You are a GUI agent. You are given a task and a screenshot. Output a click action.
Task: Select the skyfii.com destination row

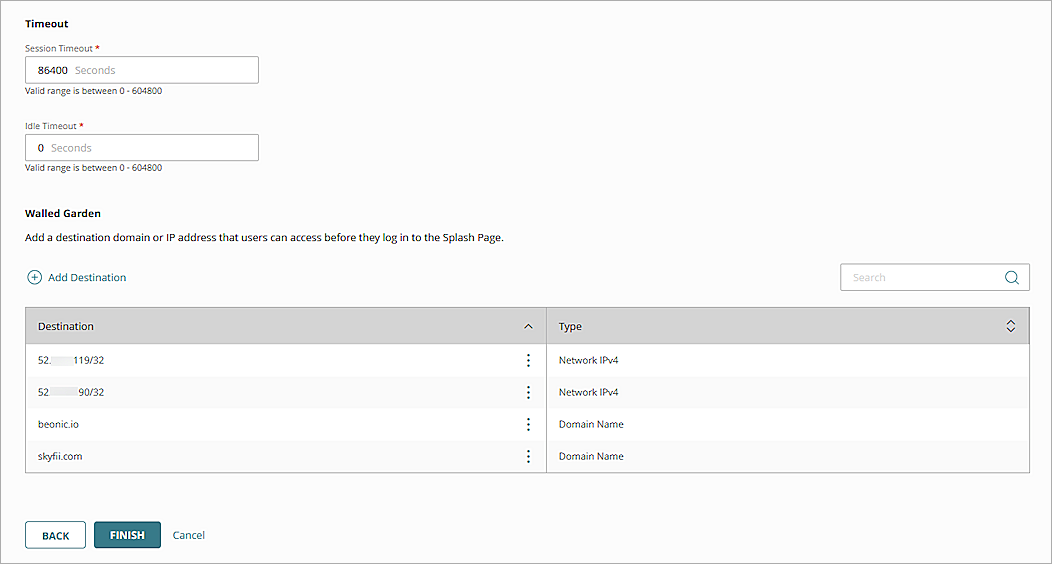[60, 456]
